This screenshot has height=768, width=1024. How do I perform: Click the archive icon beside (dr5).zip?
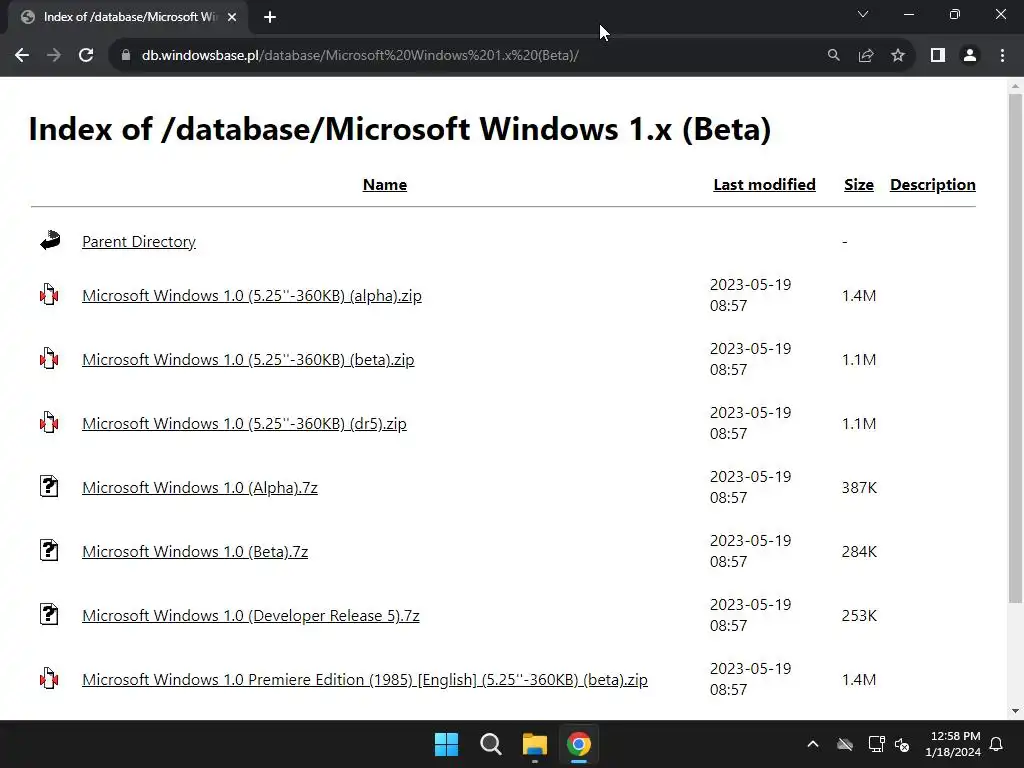49,423
